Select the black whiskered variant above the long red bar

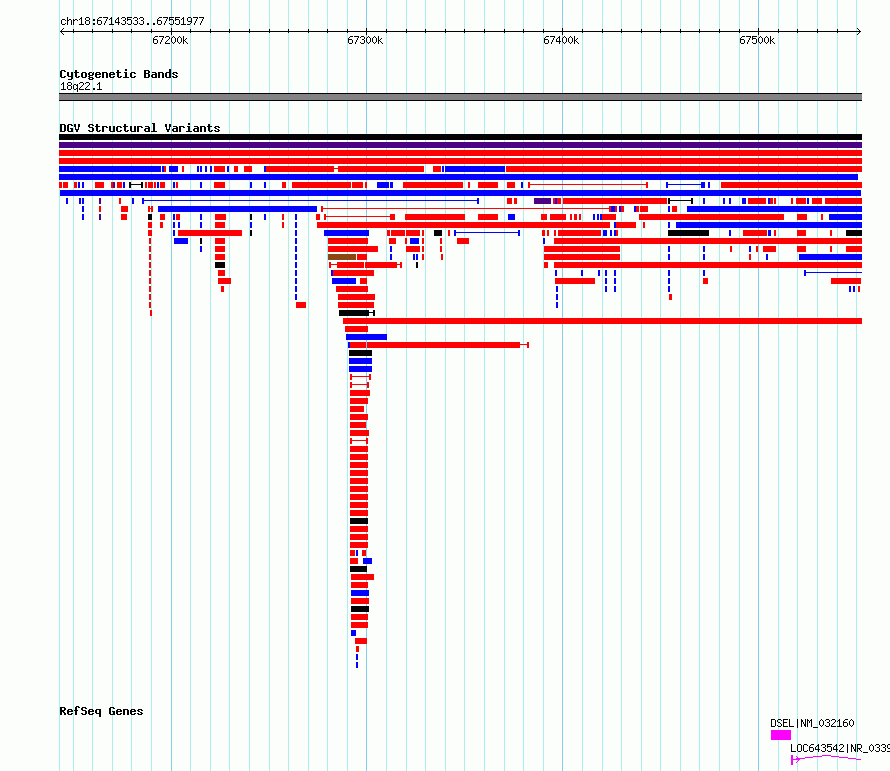click(356, 313)
